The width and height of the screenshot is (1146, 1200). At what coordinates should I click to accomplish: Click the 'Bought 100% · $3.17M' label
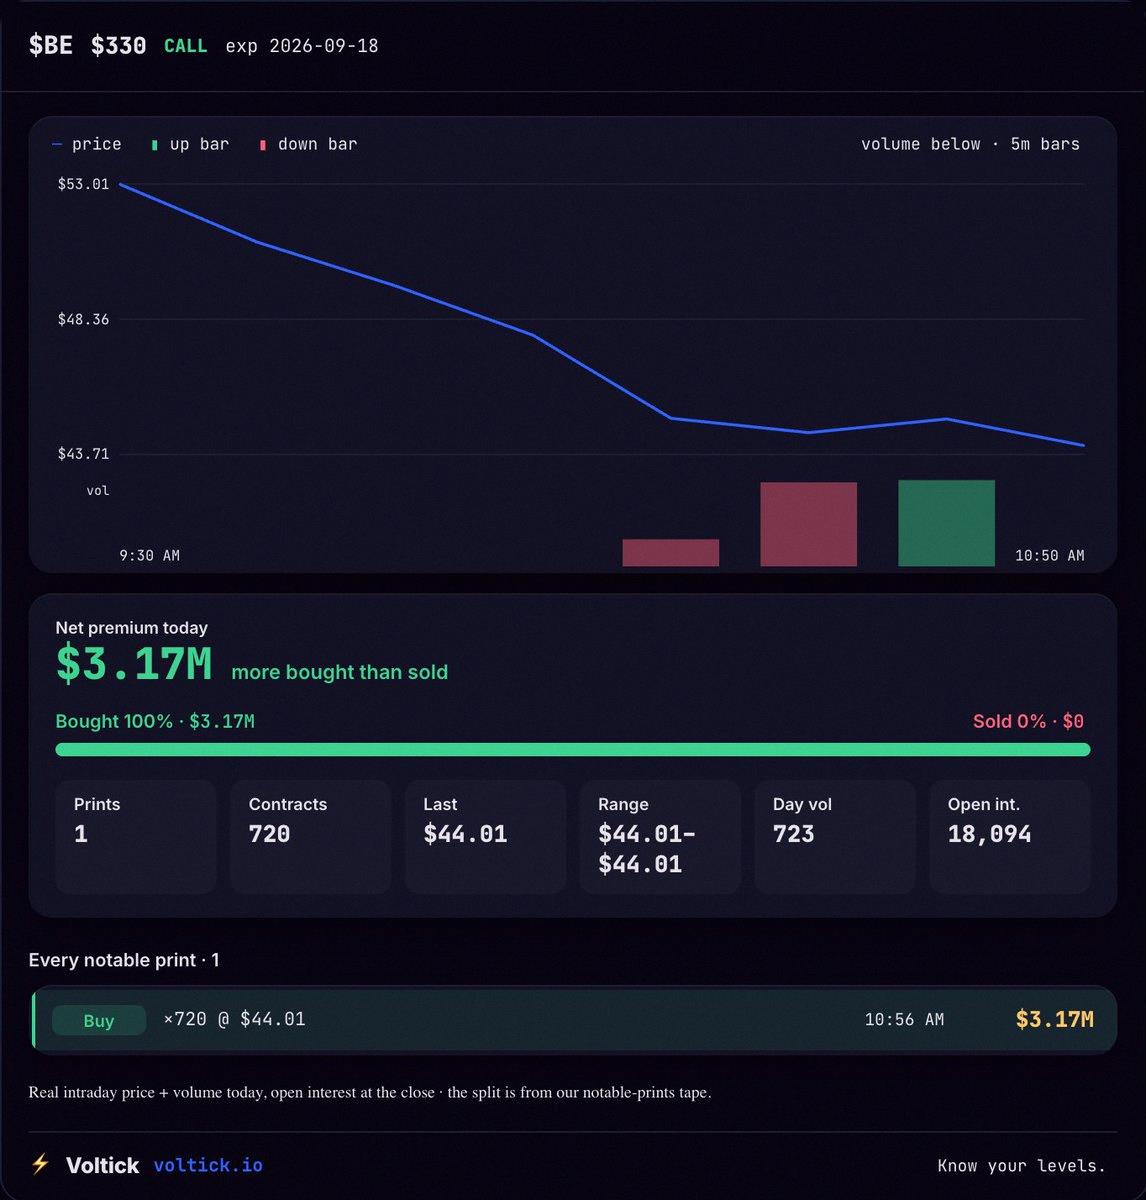(x=155, y=721)
